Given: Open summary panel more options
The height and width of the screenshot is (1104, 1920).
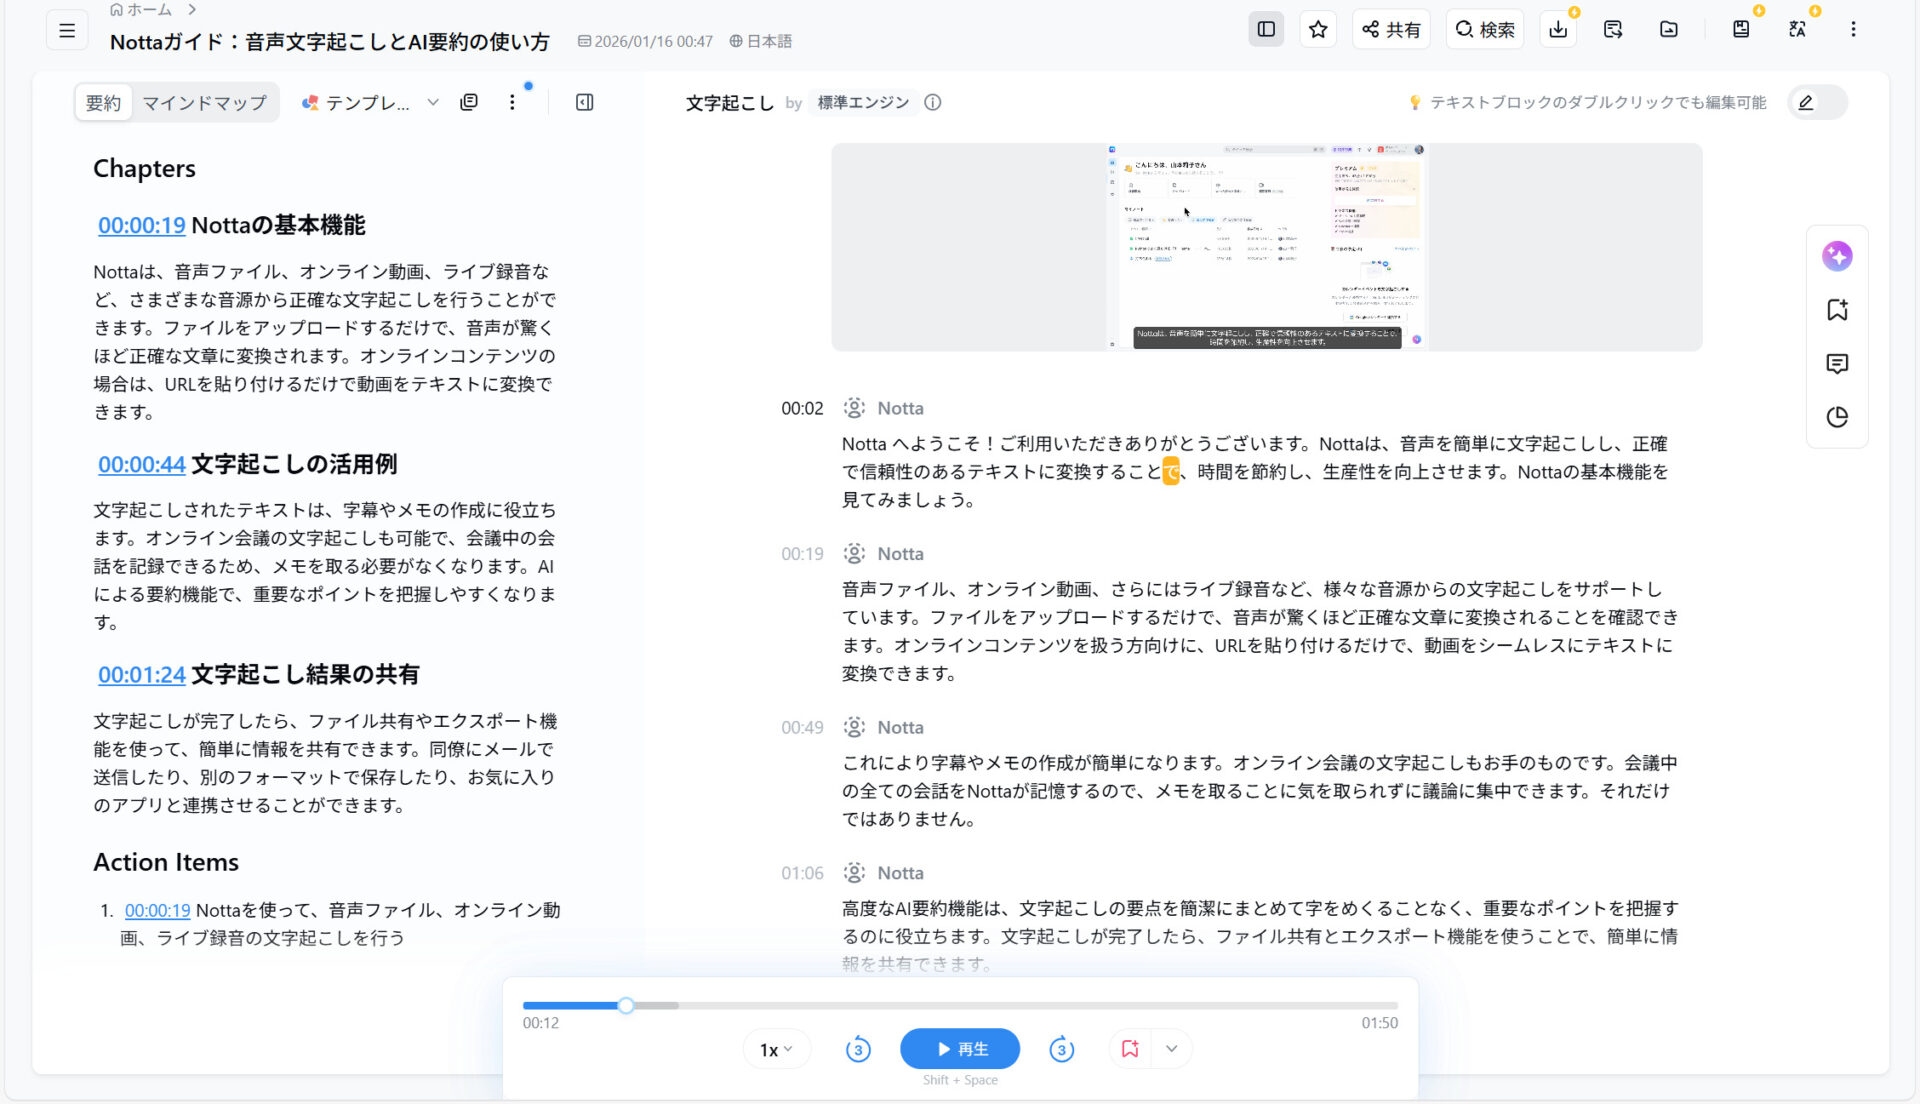Looking at the screenshot, I should pos(512,102).
